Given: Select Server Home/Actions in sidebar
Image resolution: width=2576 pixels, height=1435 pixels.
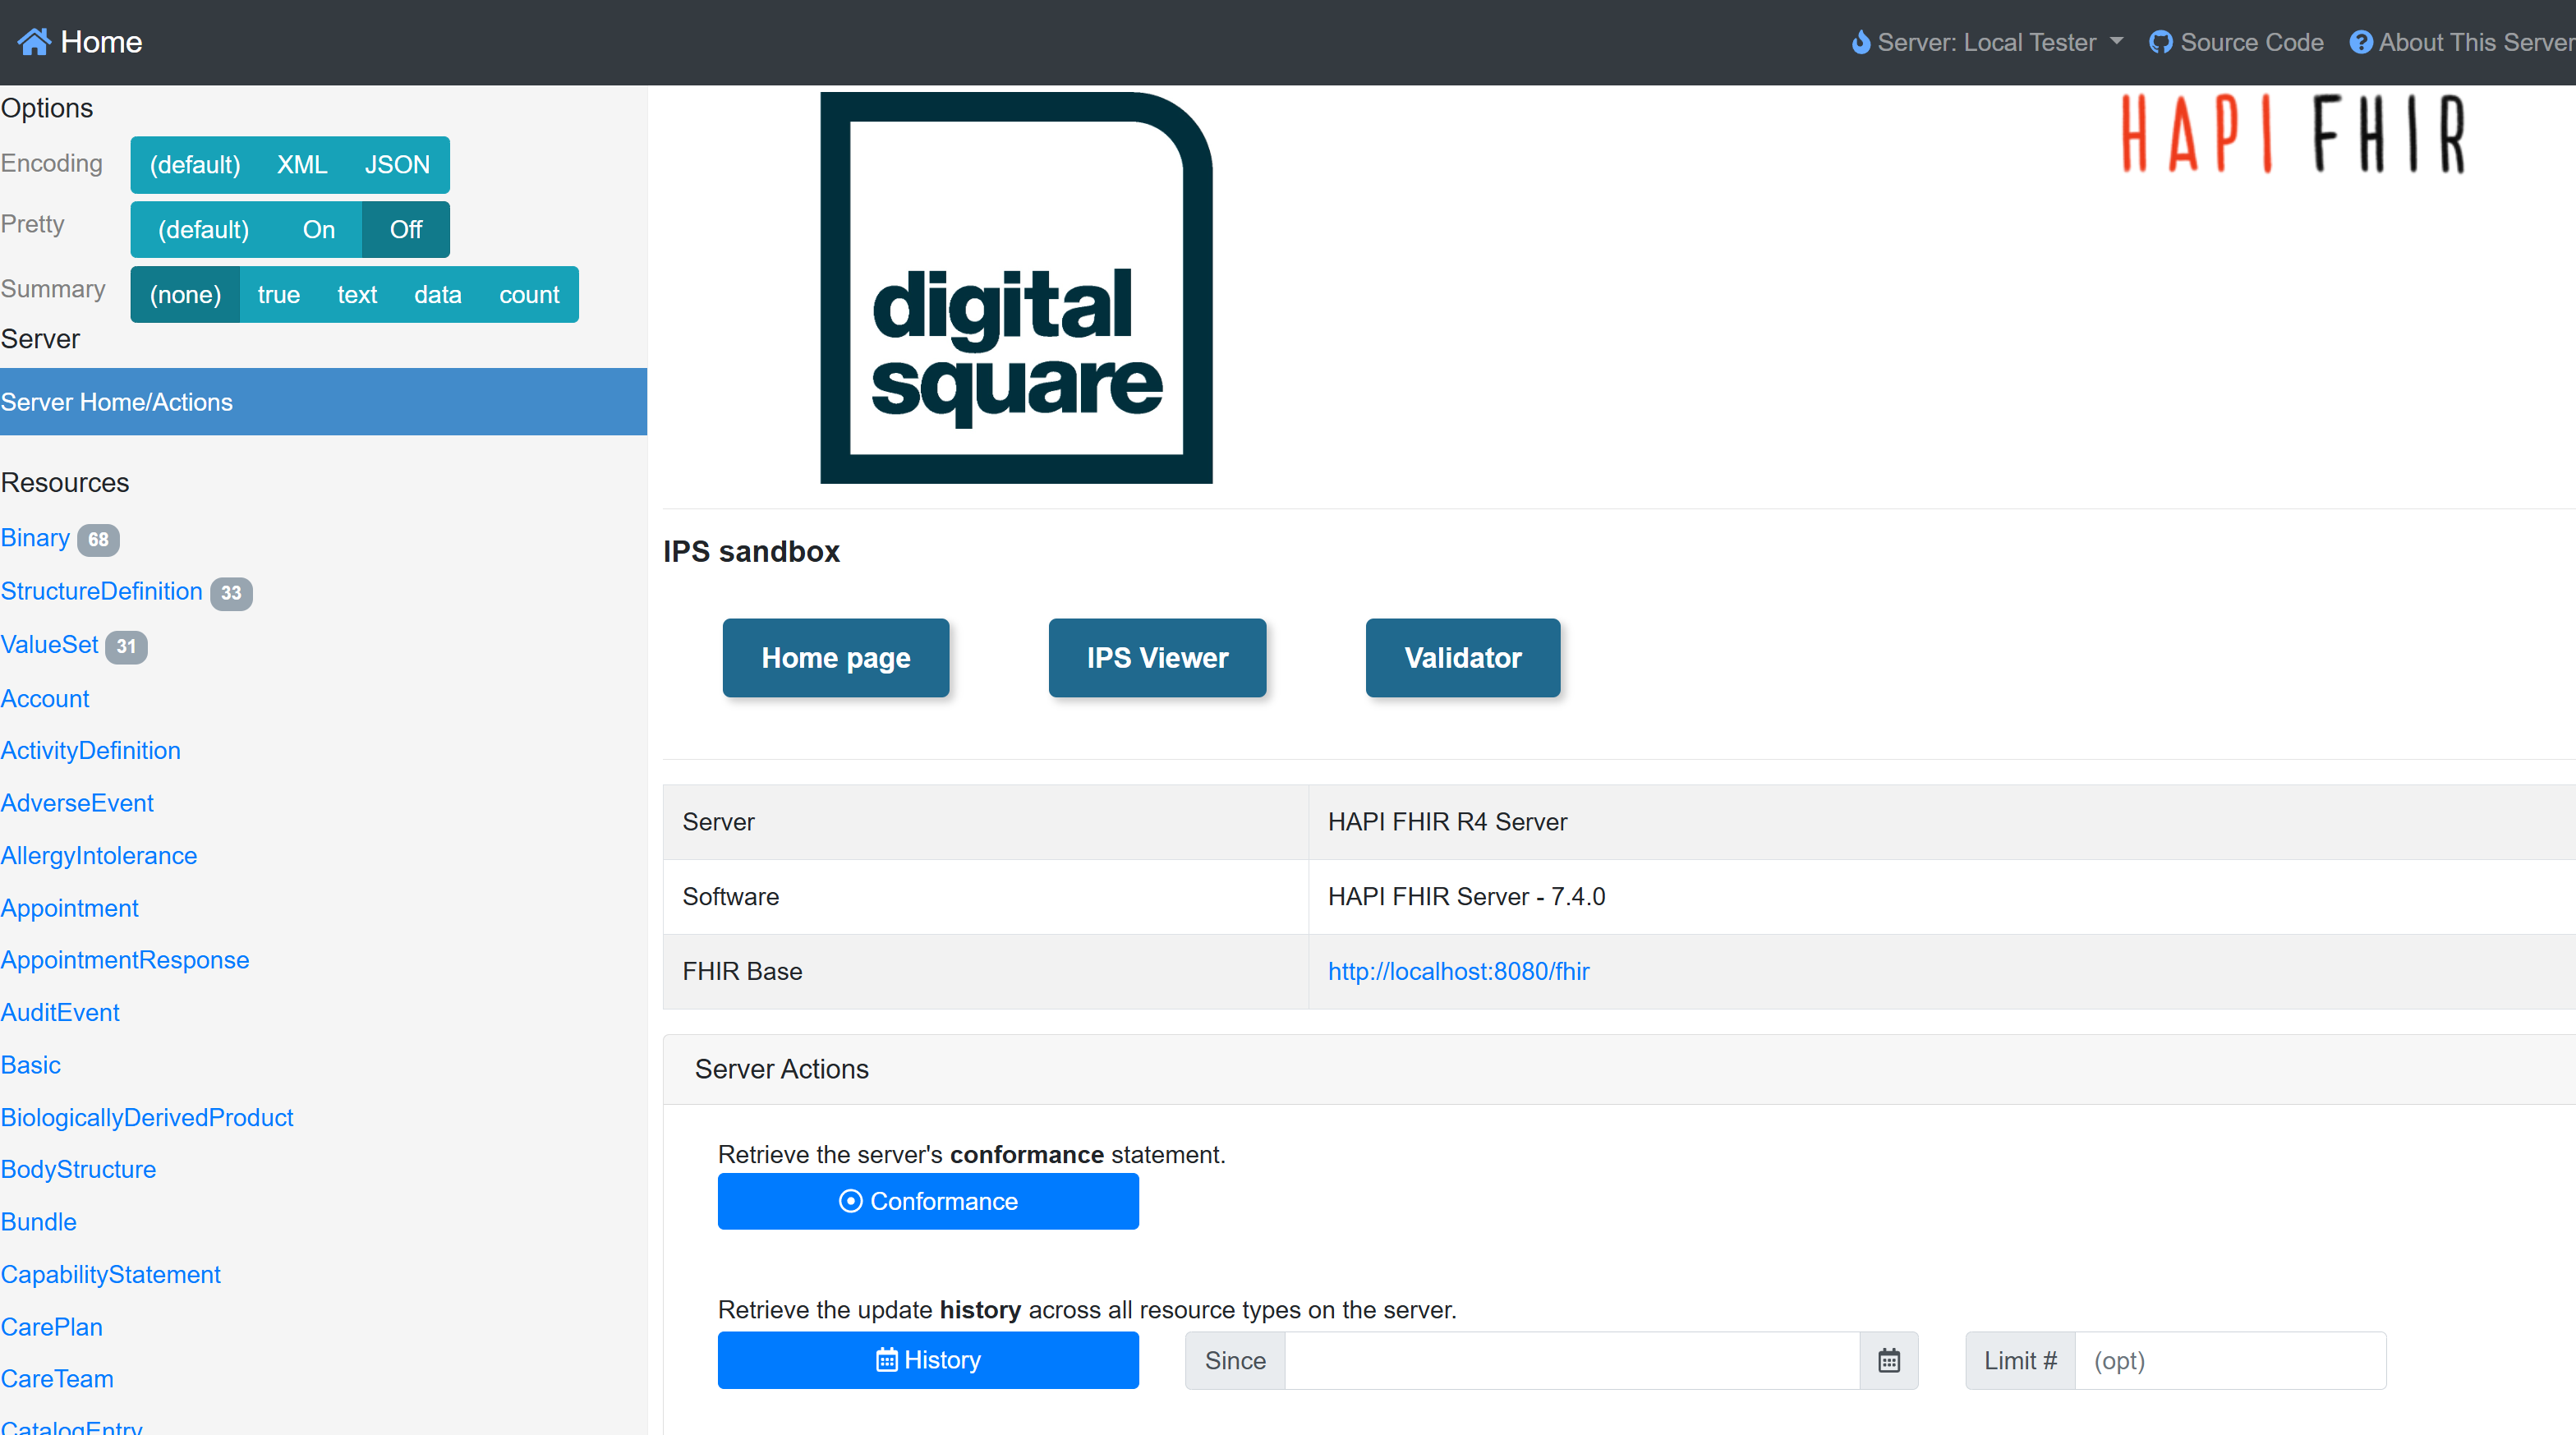Looking at the screenshot, I should click(x=323, y=402).
